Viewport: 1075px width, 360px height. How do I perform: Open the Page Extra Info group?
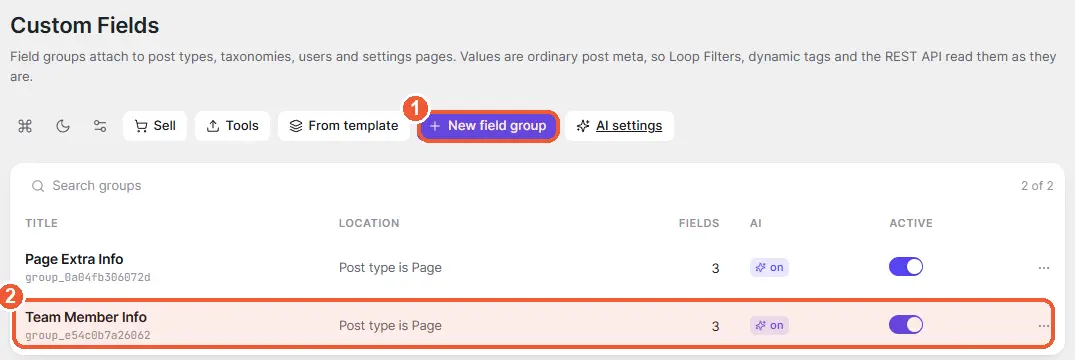(74, 259)
